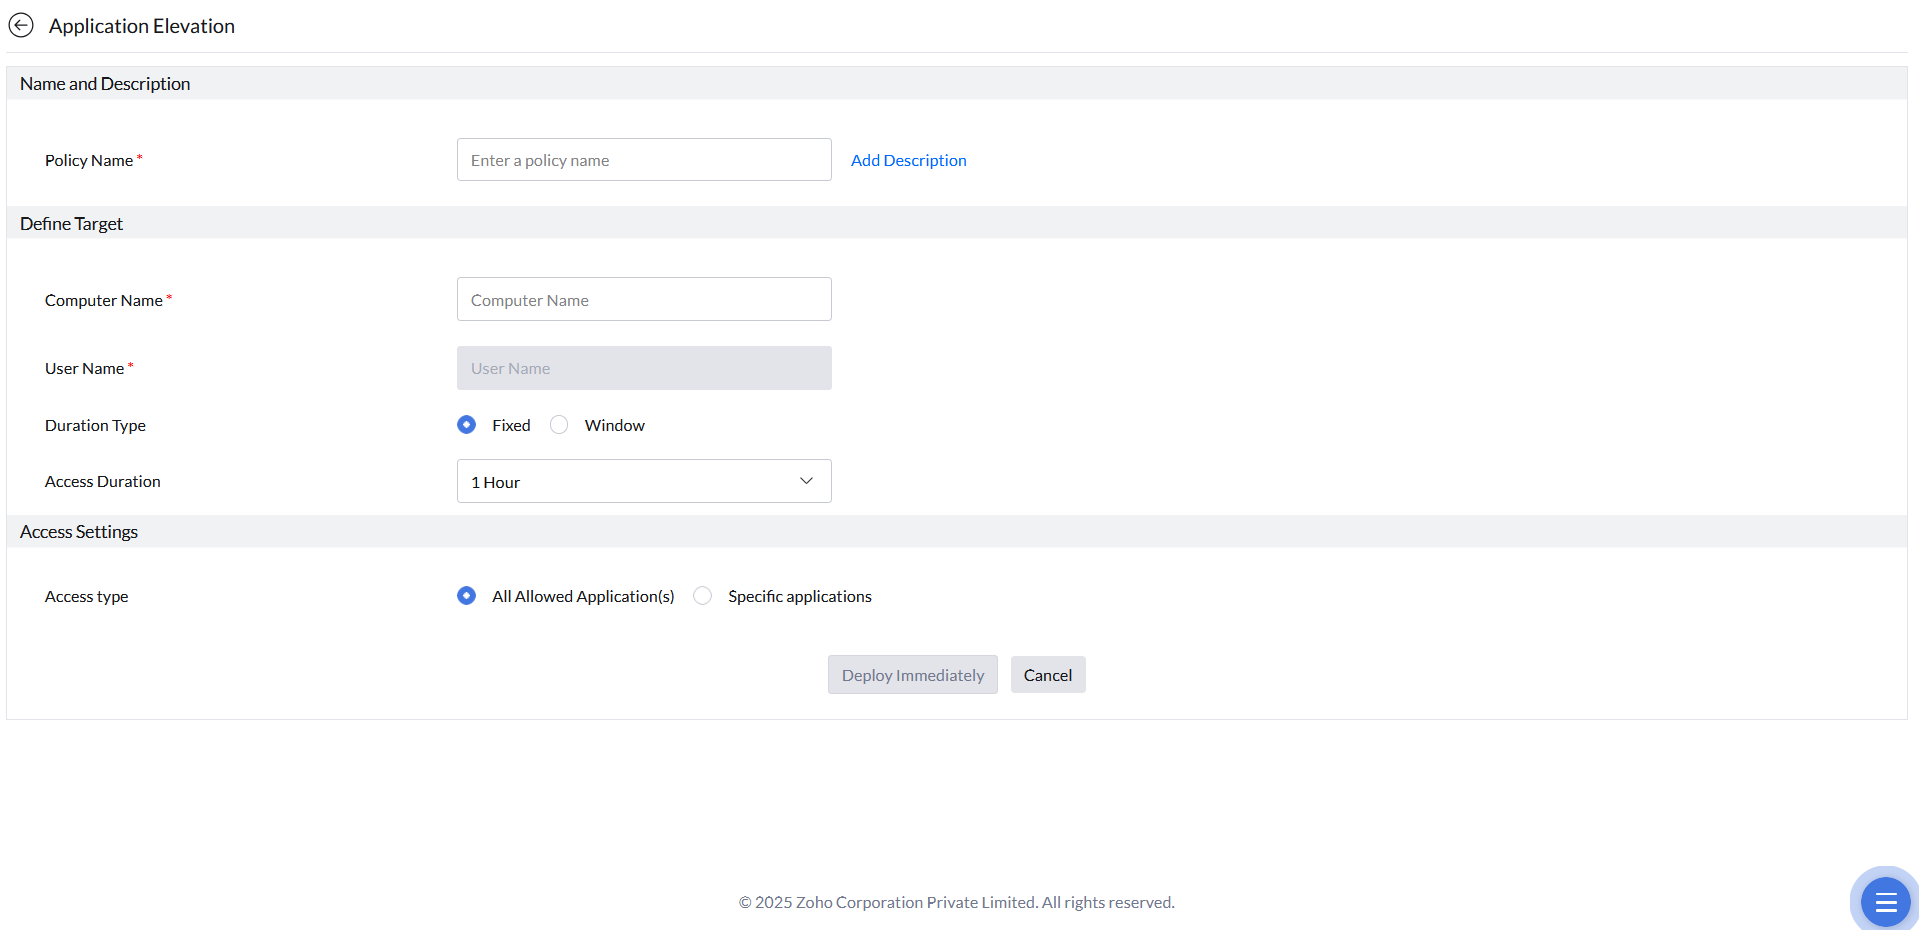This screenshot has width=1919, height=930.
Task: Select the Fixed duration type radio
Action: (x=467, y=425)
